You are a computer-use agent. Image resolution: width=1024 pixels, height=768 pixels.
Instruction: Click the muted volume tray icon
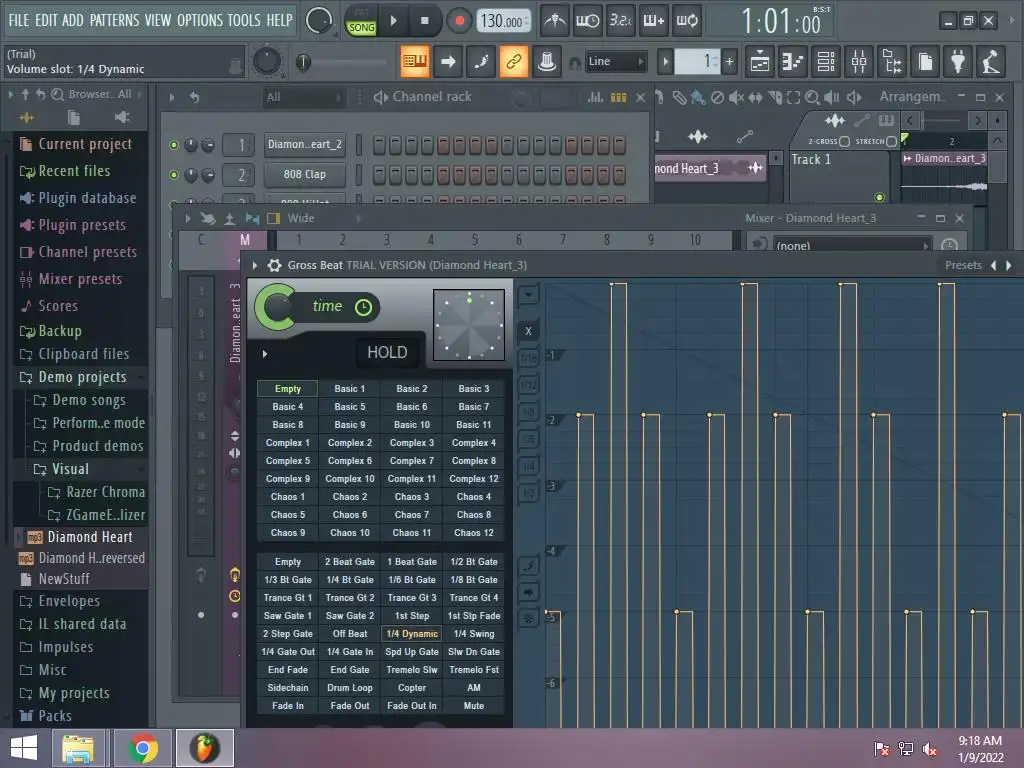pyautogui.click(x=931, y=749)
